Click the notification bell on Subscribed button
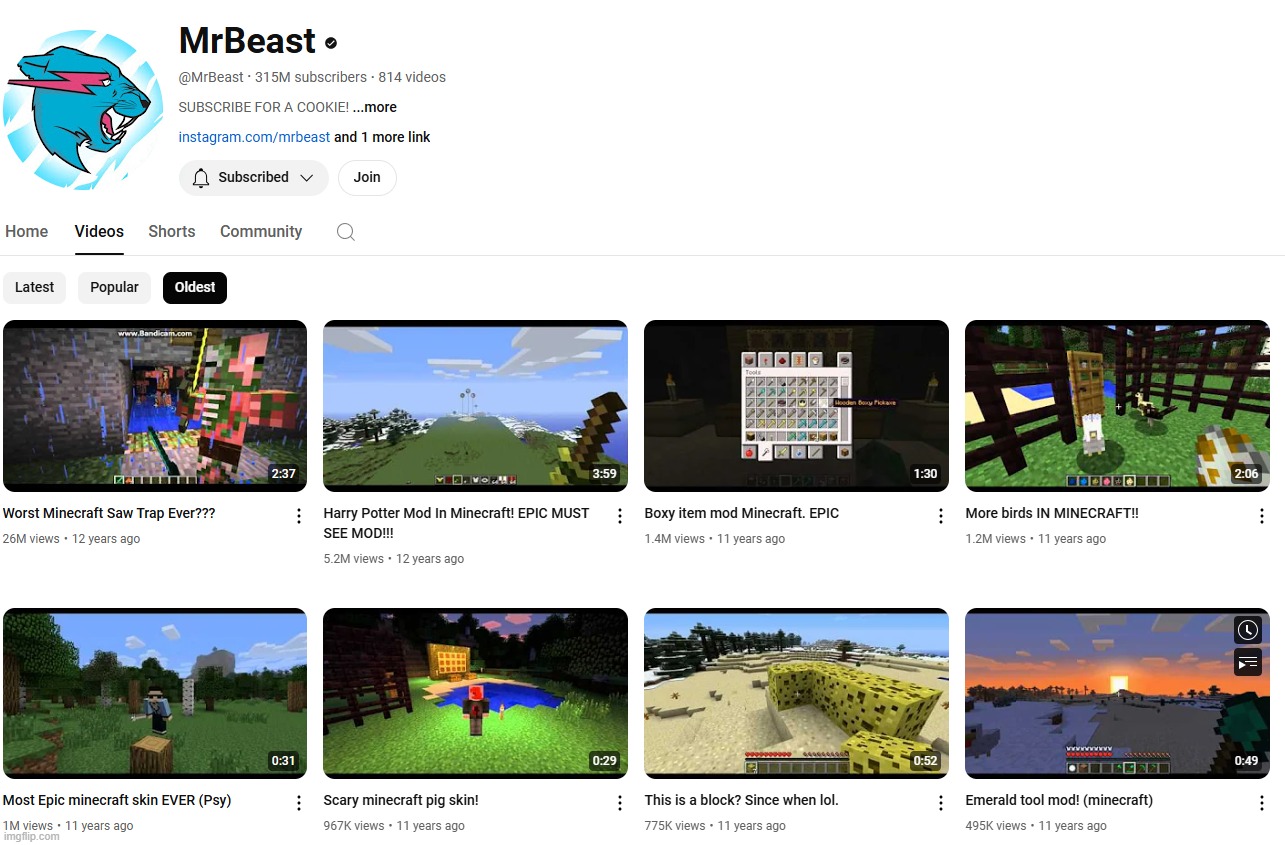 pyautogui.click(x=201, y=177)
